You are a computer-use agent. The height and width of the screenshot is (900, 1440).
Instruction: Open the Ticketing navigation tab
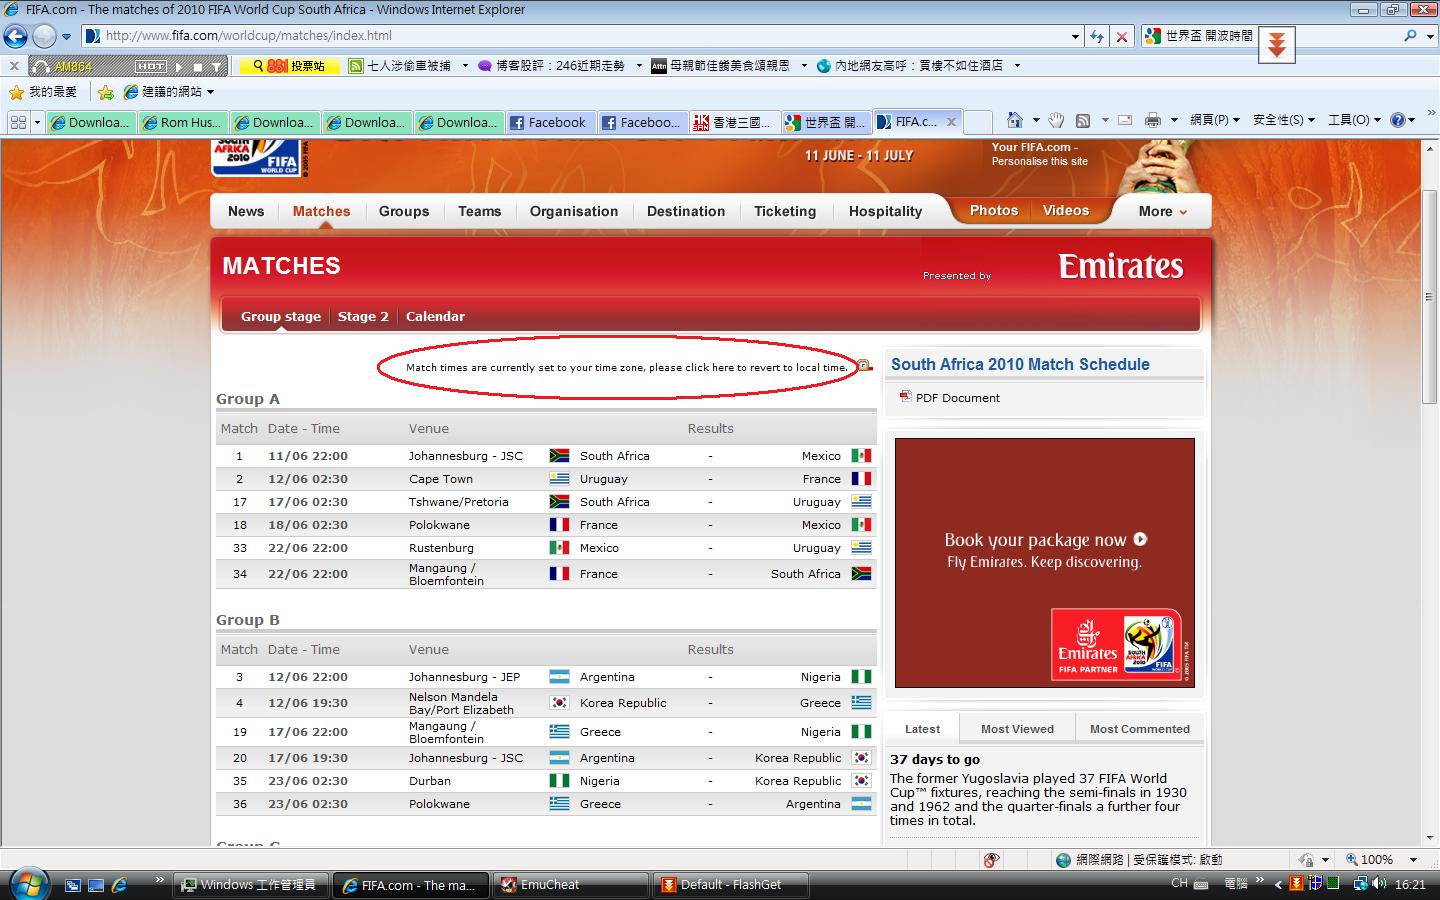785,211
